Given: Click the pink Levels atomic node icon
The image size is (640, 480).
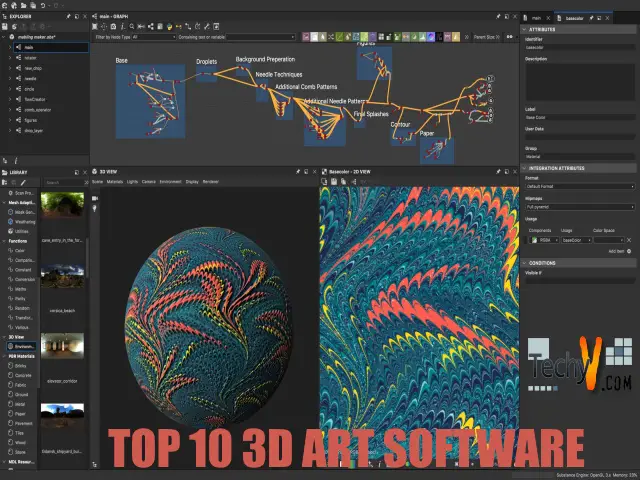Looking at the screenshot, I should [x=306, y=37].
